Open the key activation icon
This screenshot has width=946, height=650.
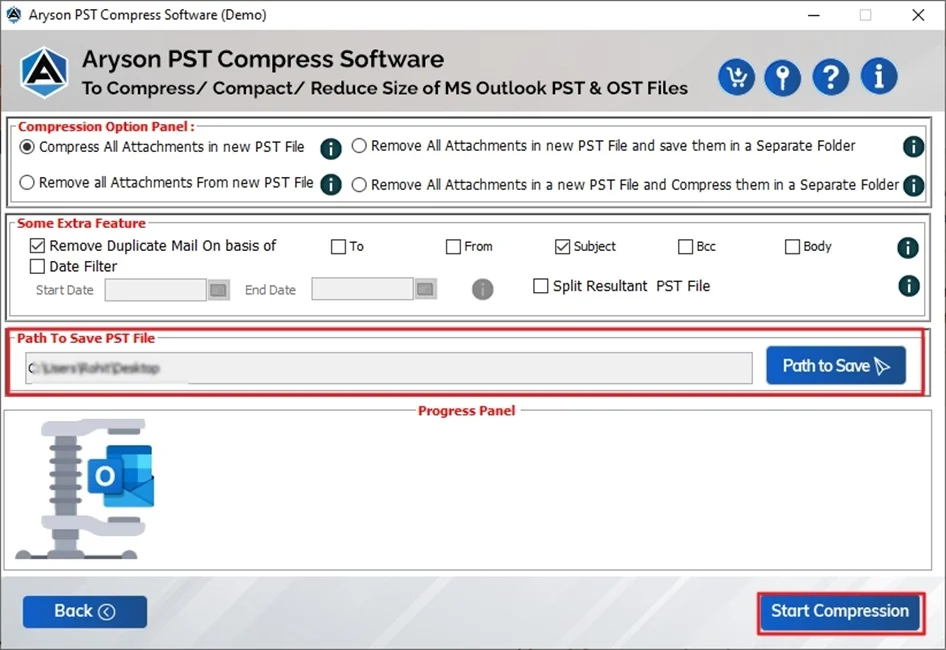point(783,77)
